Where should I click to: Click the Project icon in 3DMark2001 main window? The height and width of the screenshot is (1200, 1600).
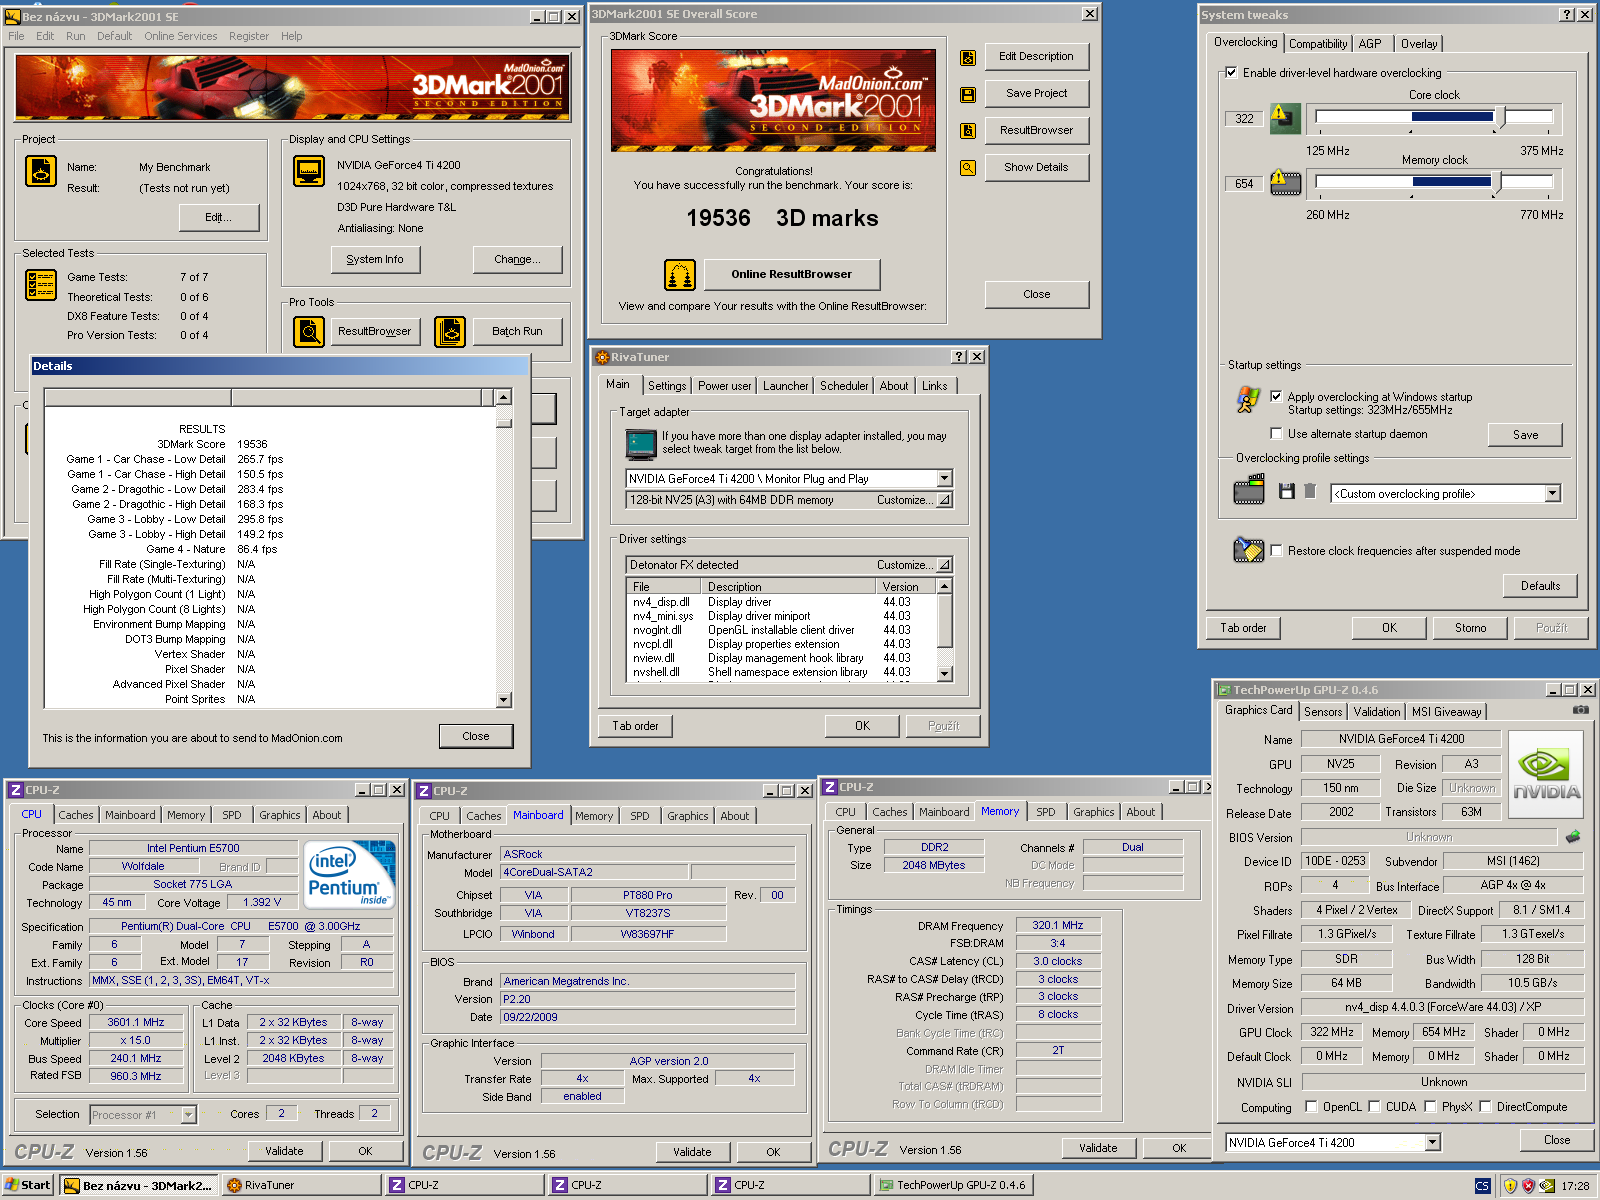pos(41,171)
